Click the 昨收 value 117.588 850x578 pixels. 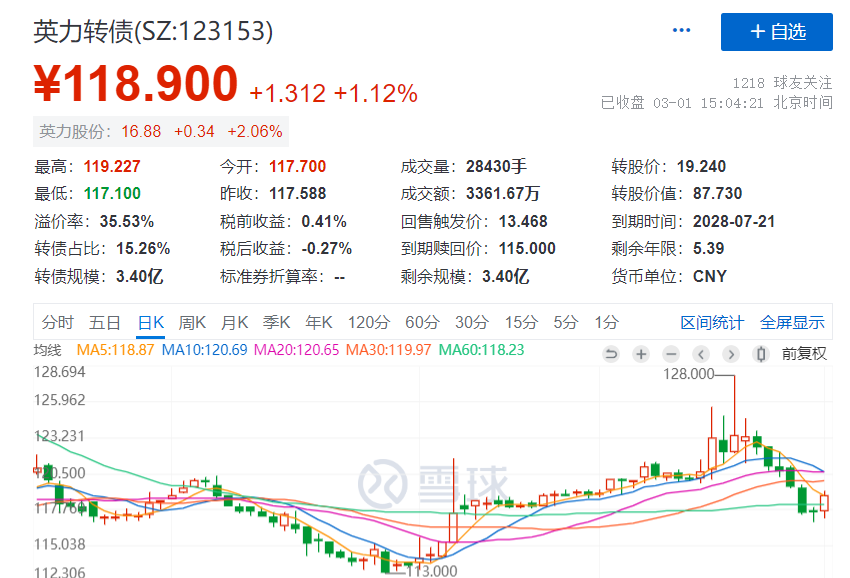point(298,194)
